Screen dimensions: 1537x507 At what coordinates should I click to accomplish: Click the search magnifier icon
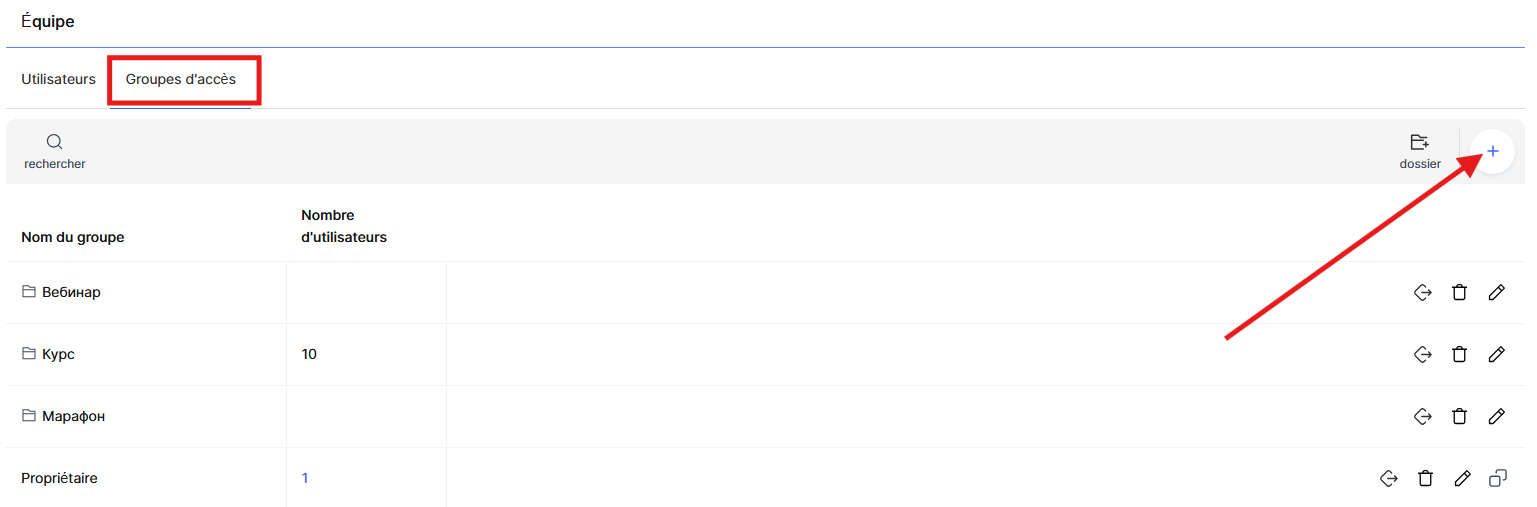(x=55, y=142)
